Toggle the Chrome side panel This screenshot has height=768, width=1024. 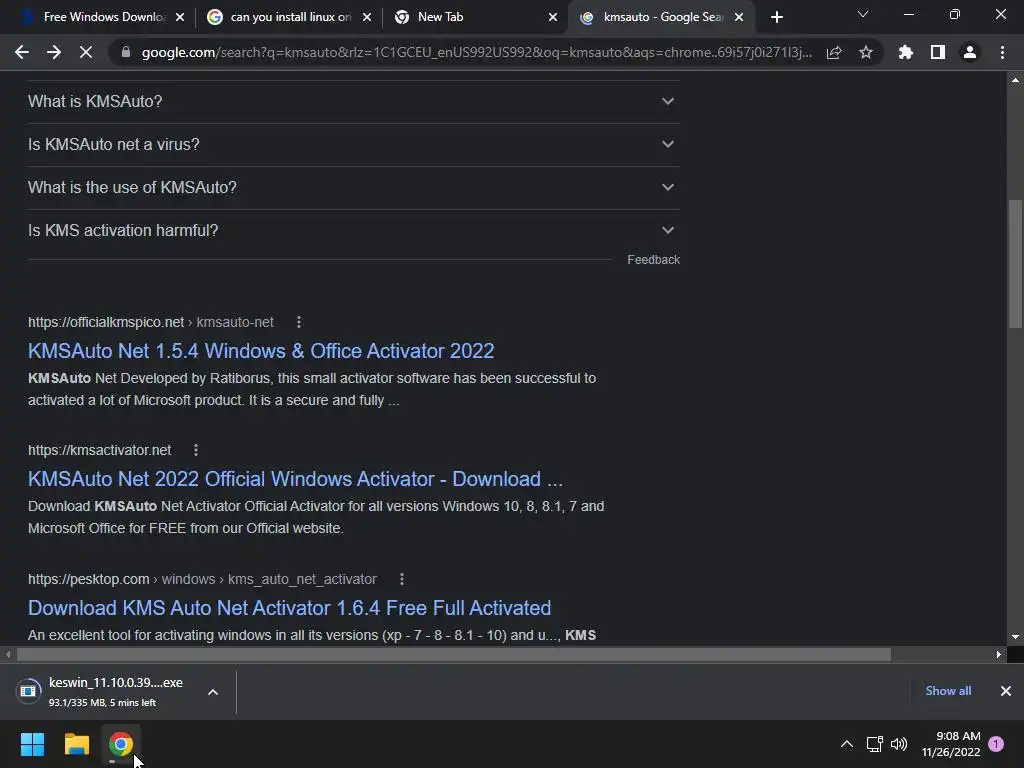click(938, 52)
